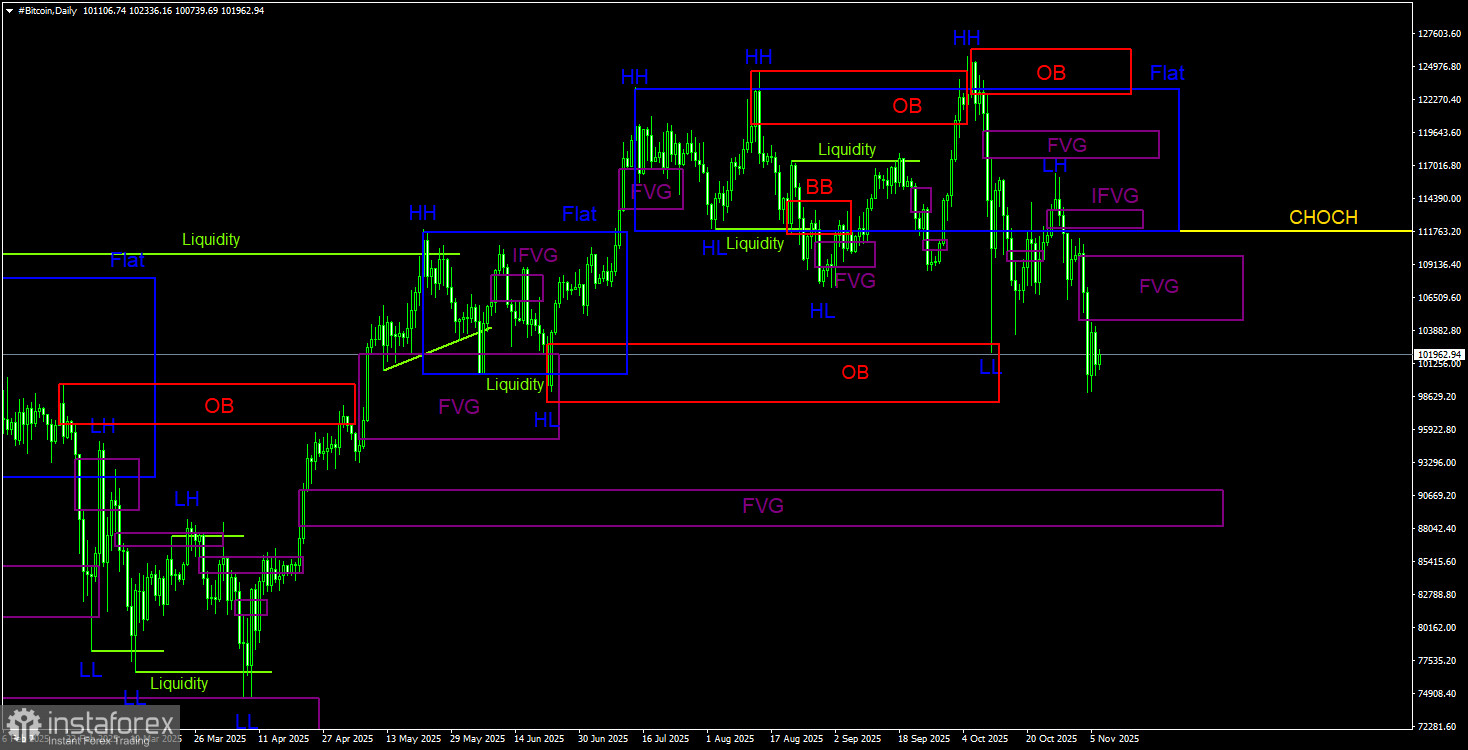Image resolution: width=1468 pixels, height=750 pixels.
Task: Click the price axis value 109136.40
Action: [x=1440, y=265]
